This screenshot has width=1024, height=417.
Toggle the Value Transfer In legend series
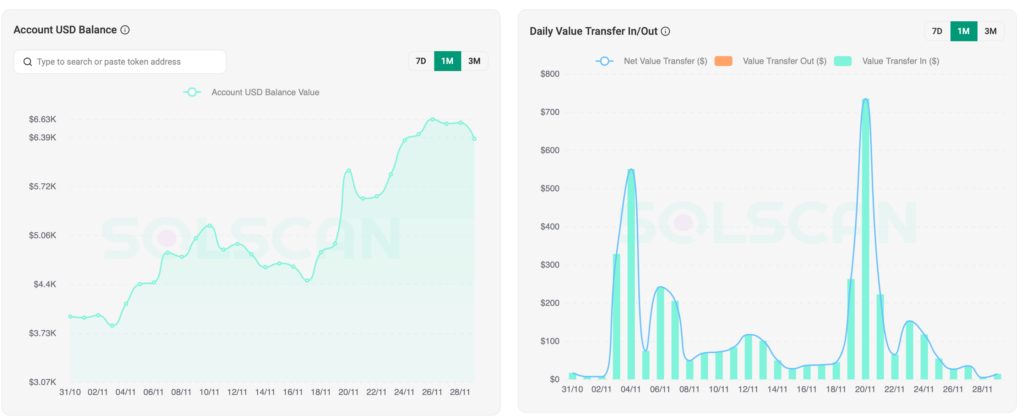click(899, 61)
